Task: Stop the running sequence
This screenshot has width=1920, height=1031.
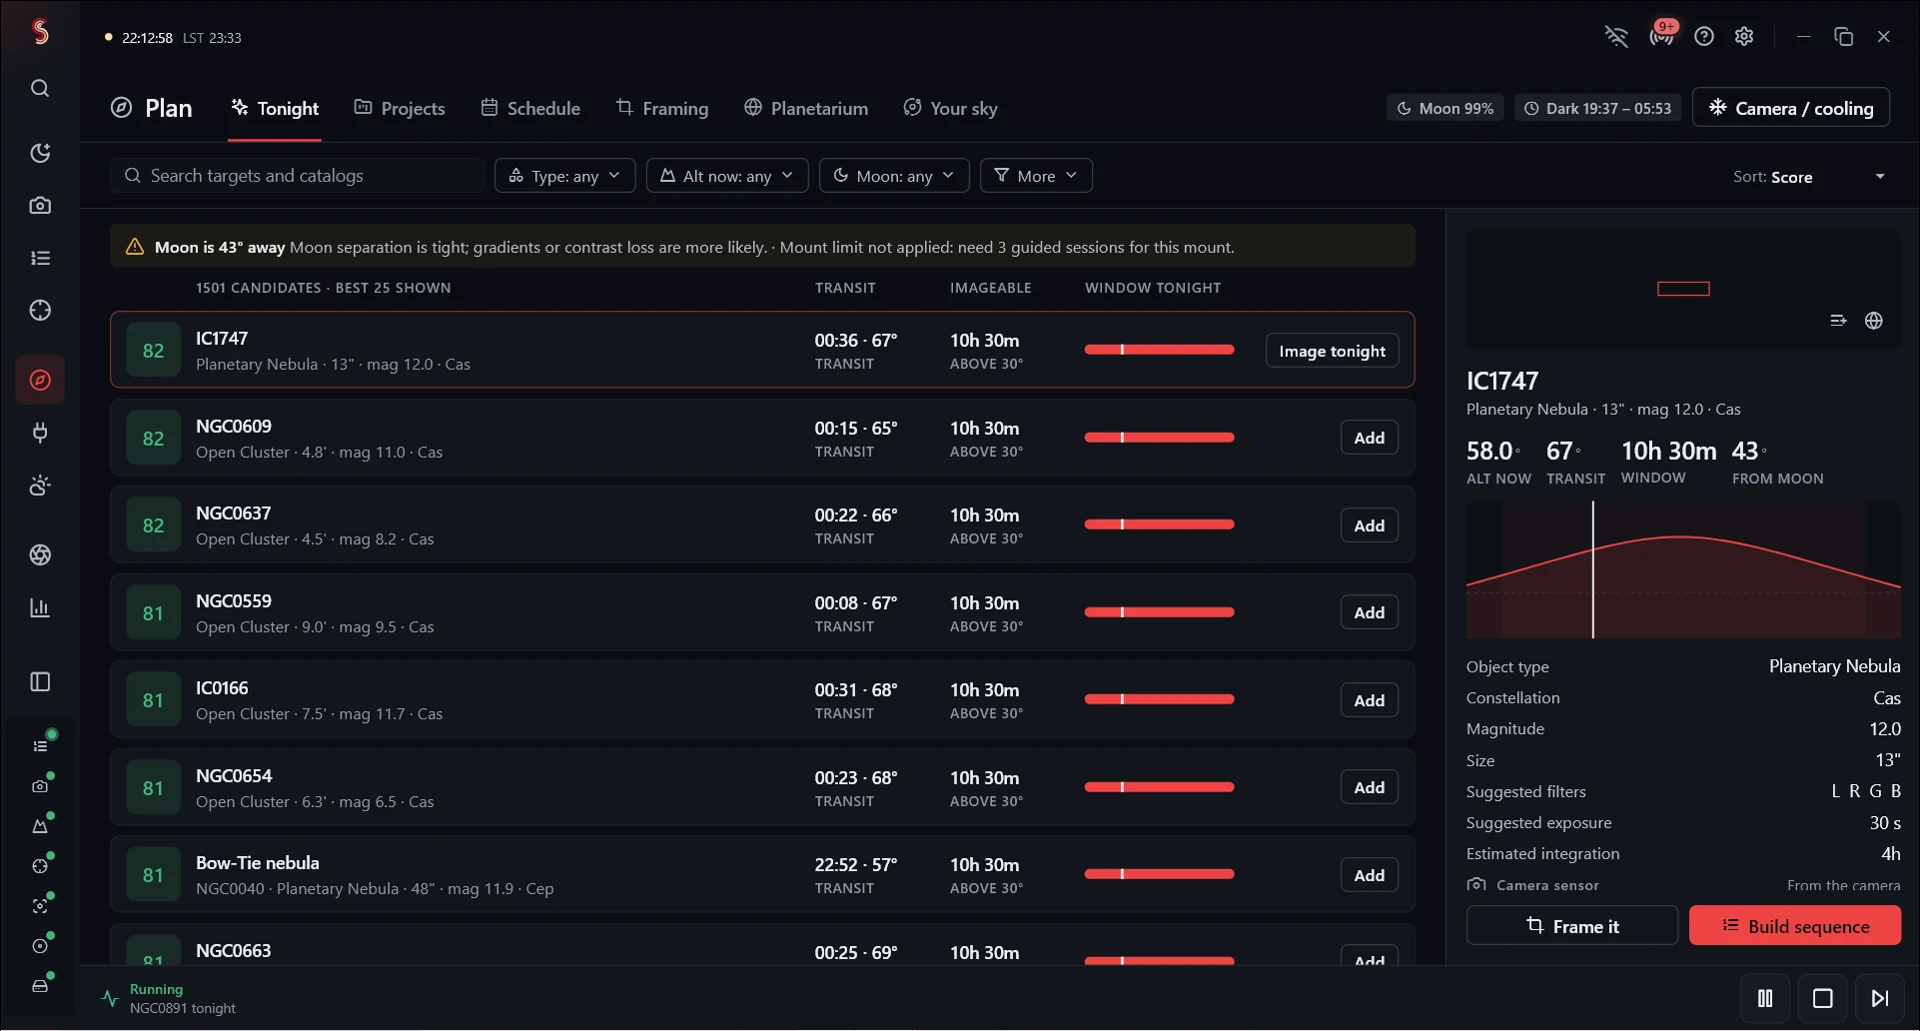Action: pyautogui.click(x=1823, y=998)
